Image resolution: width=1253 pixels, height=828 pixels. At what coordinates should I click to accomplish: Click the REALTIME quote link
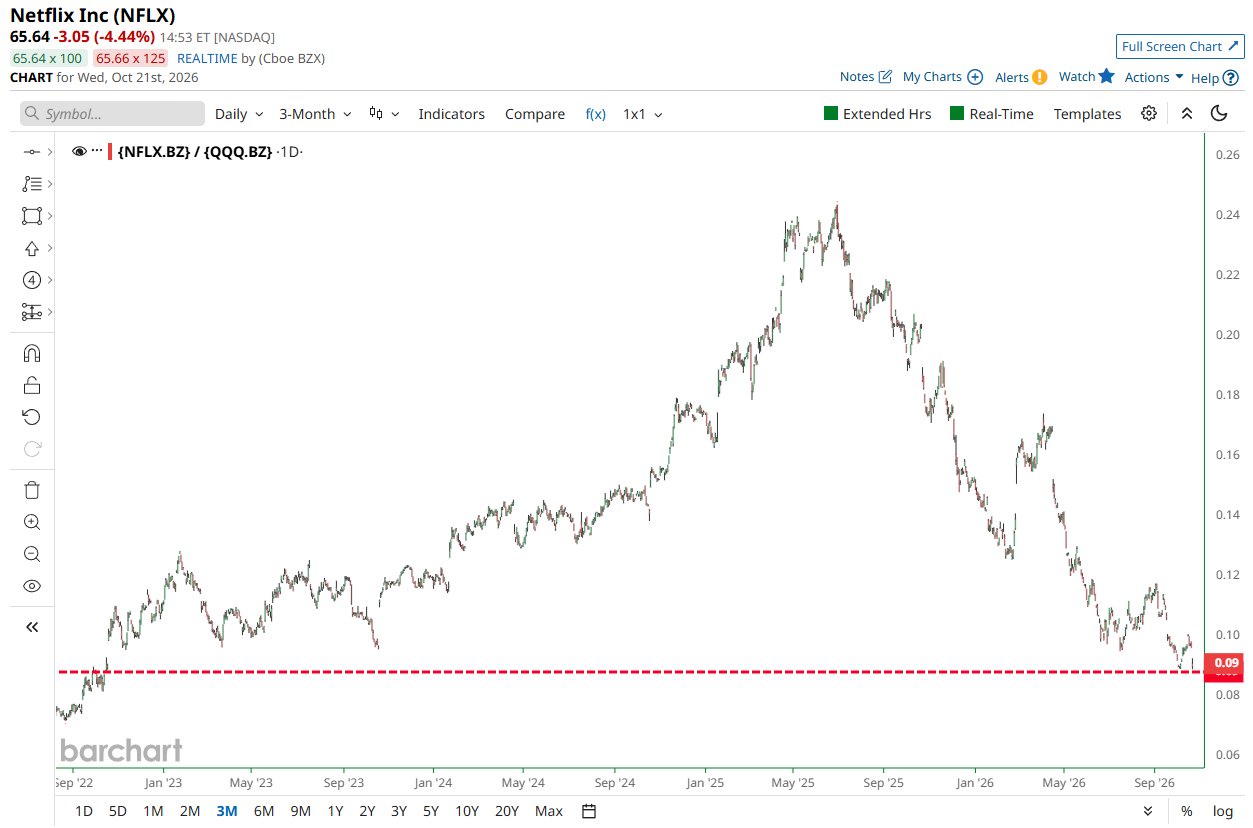tap(207, 58)
